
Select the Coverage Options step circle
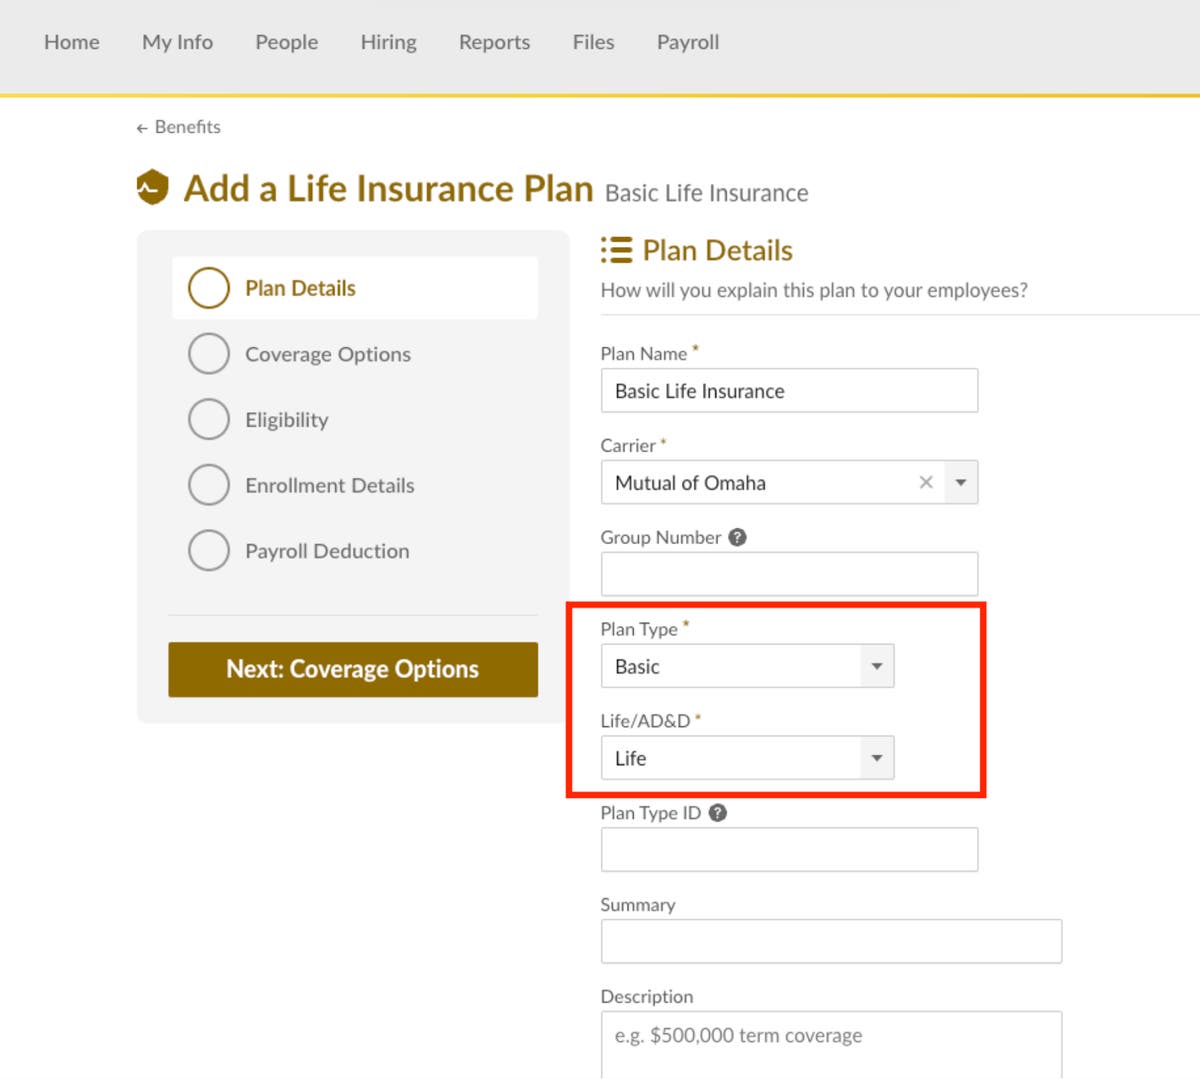209,353
